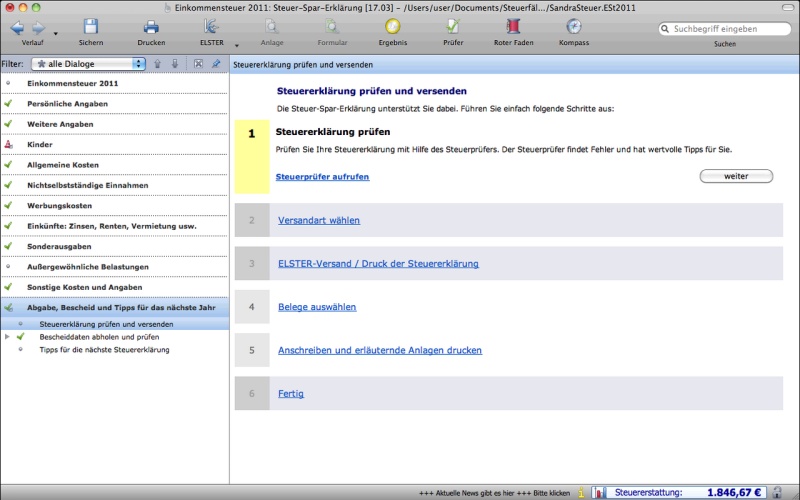Click the pin icon in filter bar
This screenshot has width=800, height=500.
point(216,64)
